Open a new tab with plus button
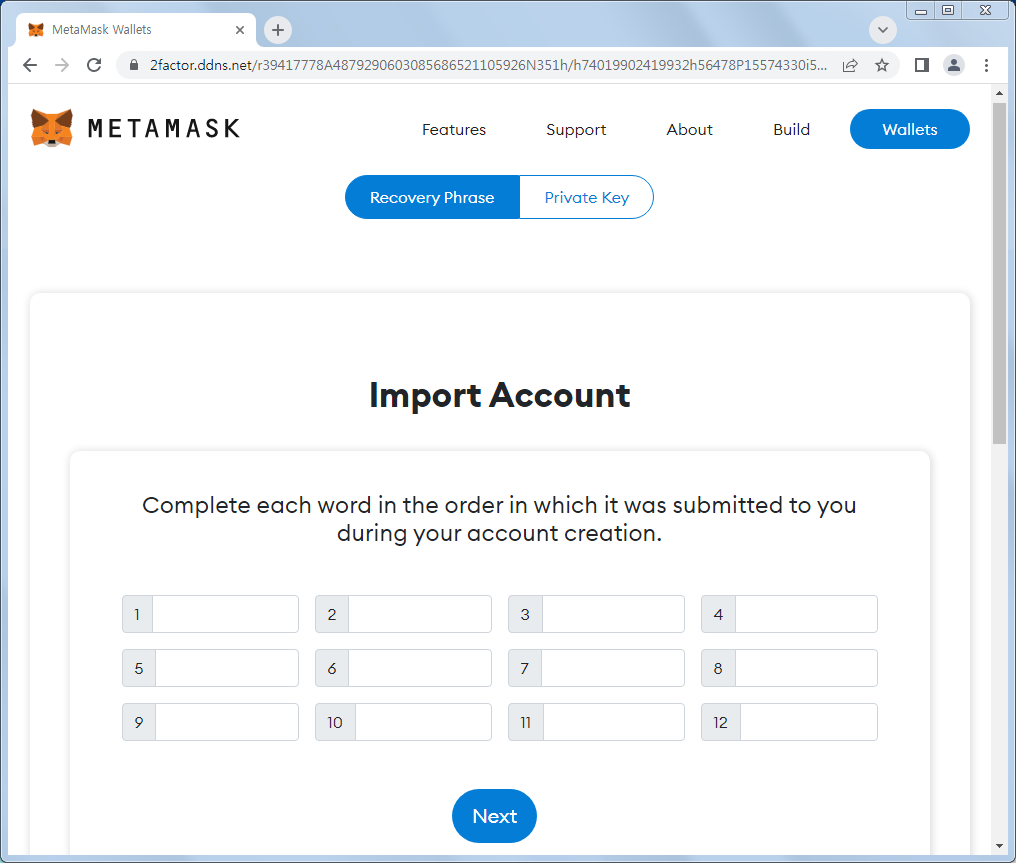Image resolution: width=1016 pixels, height=863 pixels. point(278,30)
